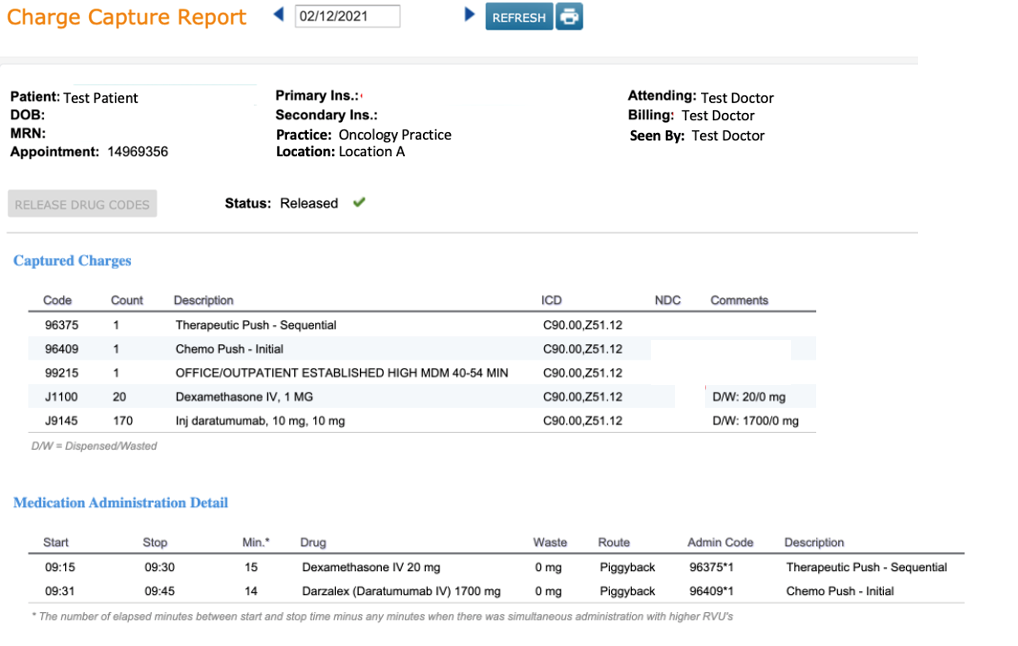Click the report date input field
The image size is (1018, 646).
[x=347, y=17]
